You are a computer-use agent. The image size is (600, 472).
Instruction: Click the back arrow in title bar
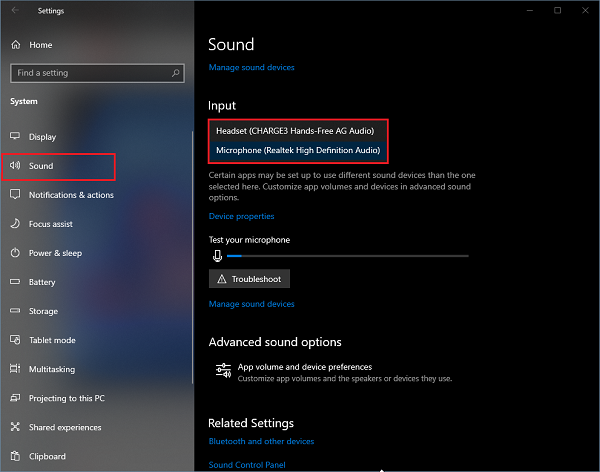tap(14, 11)
